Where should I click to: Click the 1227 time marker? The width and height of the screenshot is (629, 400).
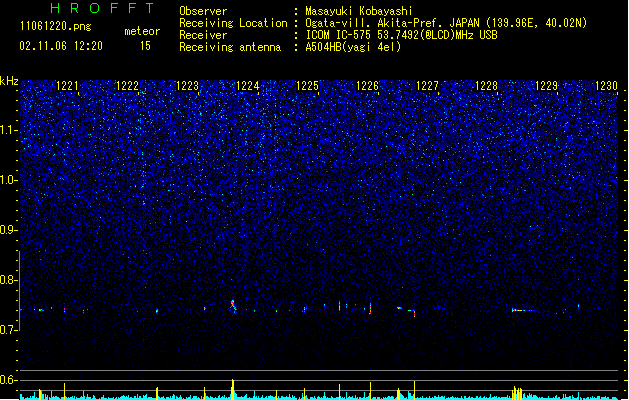(427, 86)
